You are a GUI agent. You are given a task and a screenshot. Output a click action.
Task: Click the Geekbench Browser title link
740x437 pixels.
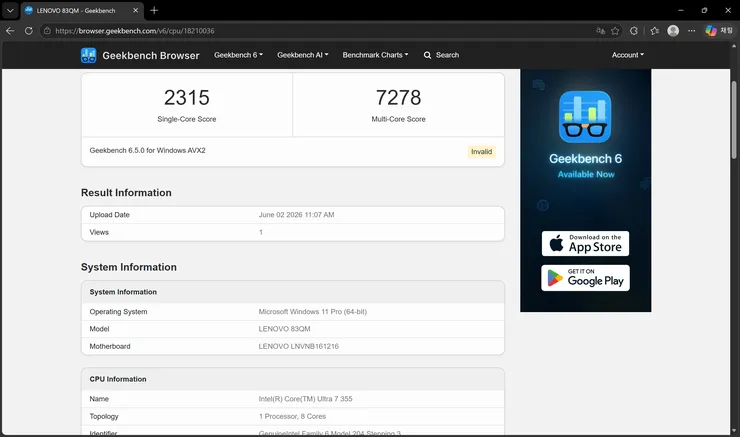click(x=151, y=56)
